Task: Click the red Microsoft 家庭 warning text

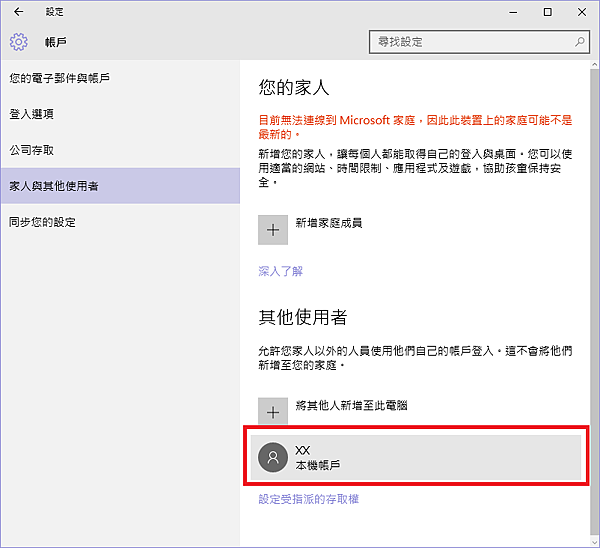Action: tap(415, 127)
